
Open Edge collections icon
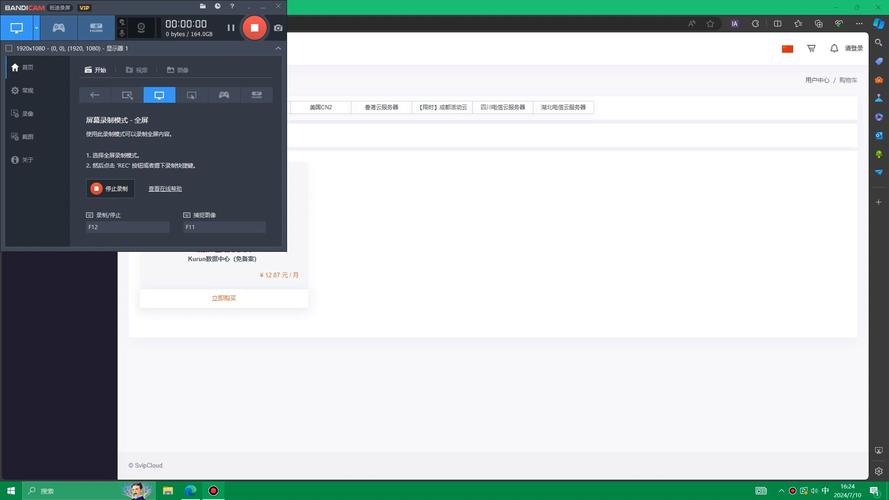[819, 24]
